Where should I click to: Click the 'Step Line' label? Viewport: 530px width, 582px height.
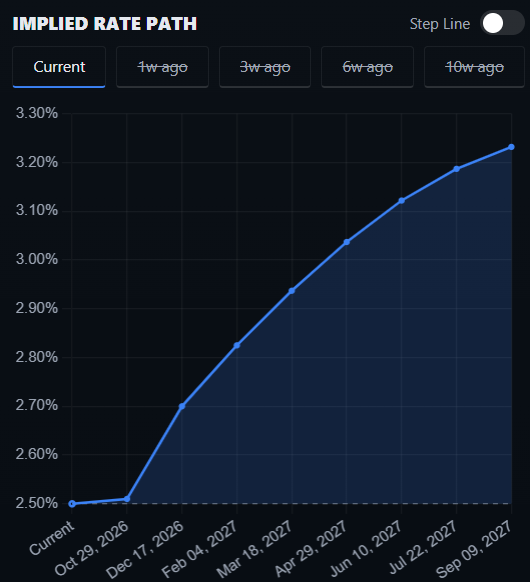click(440, 24)
